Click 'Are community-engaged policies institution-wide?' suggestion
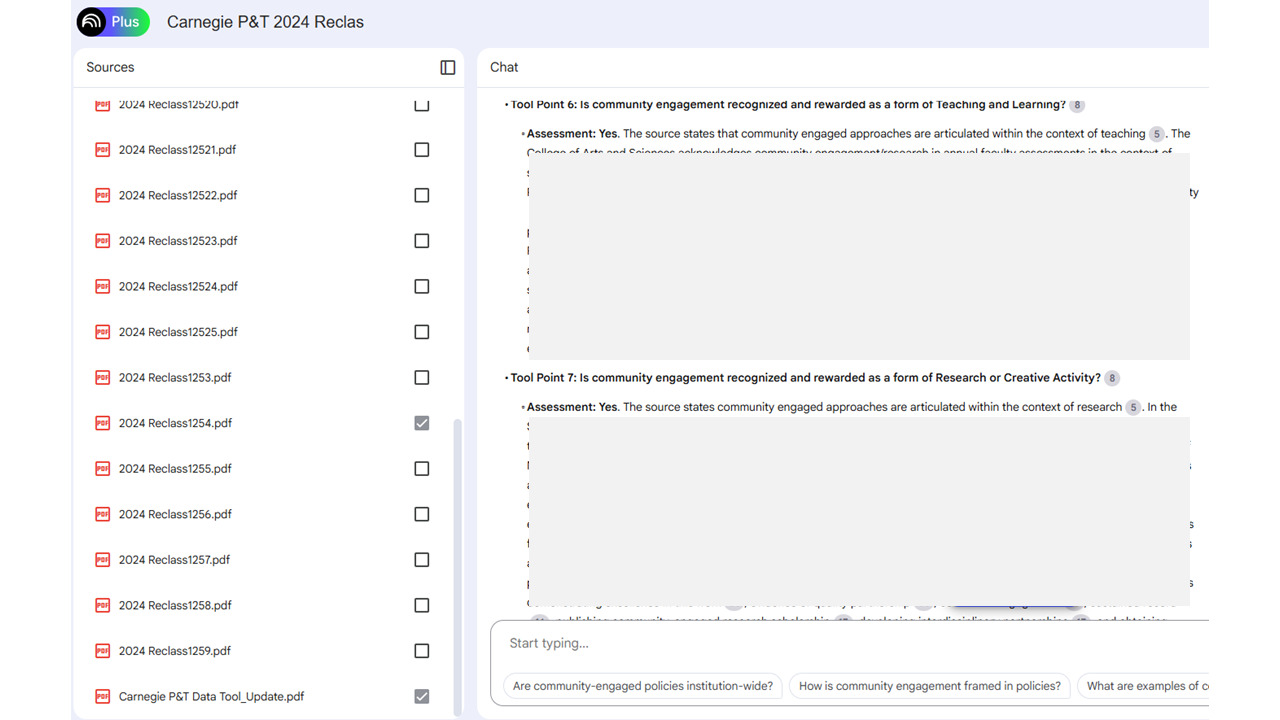Image resolution: width=1280 pixels, height=720 pixels. (642, 686)
